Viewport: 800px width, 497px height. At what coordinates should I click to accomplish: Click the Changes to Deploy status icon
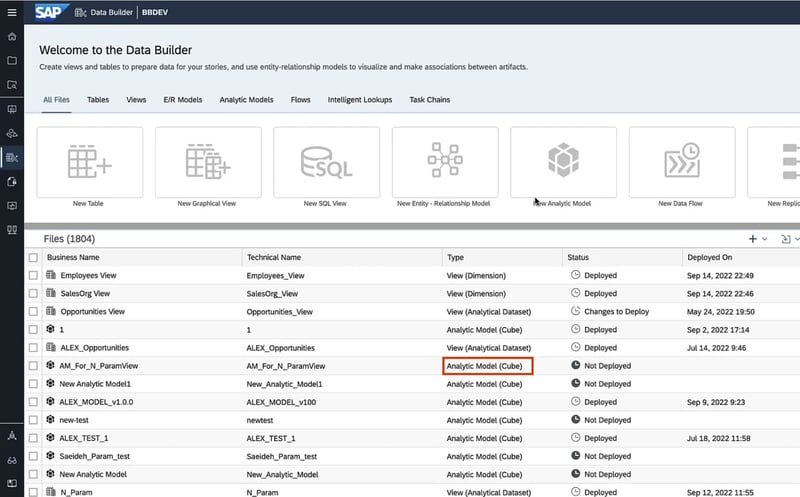[x=576, y=311]
